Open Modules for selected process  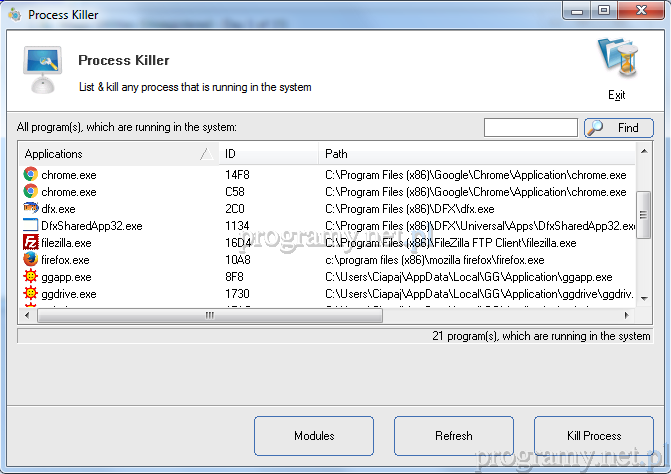314,436
